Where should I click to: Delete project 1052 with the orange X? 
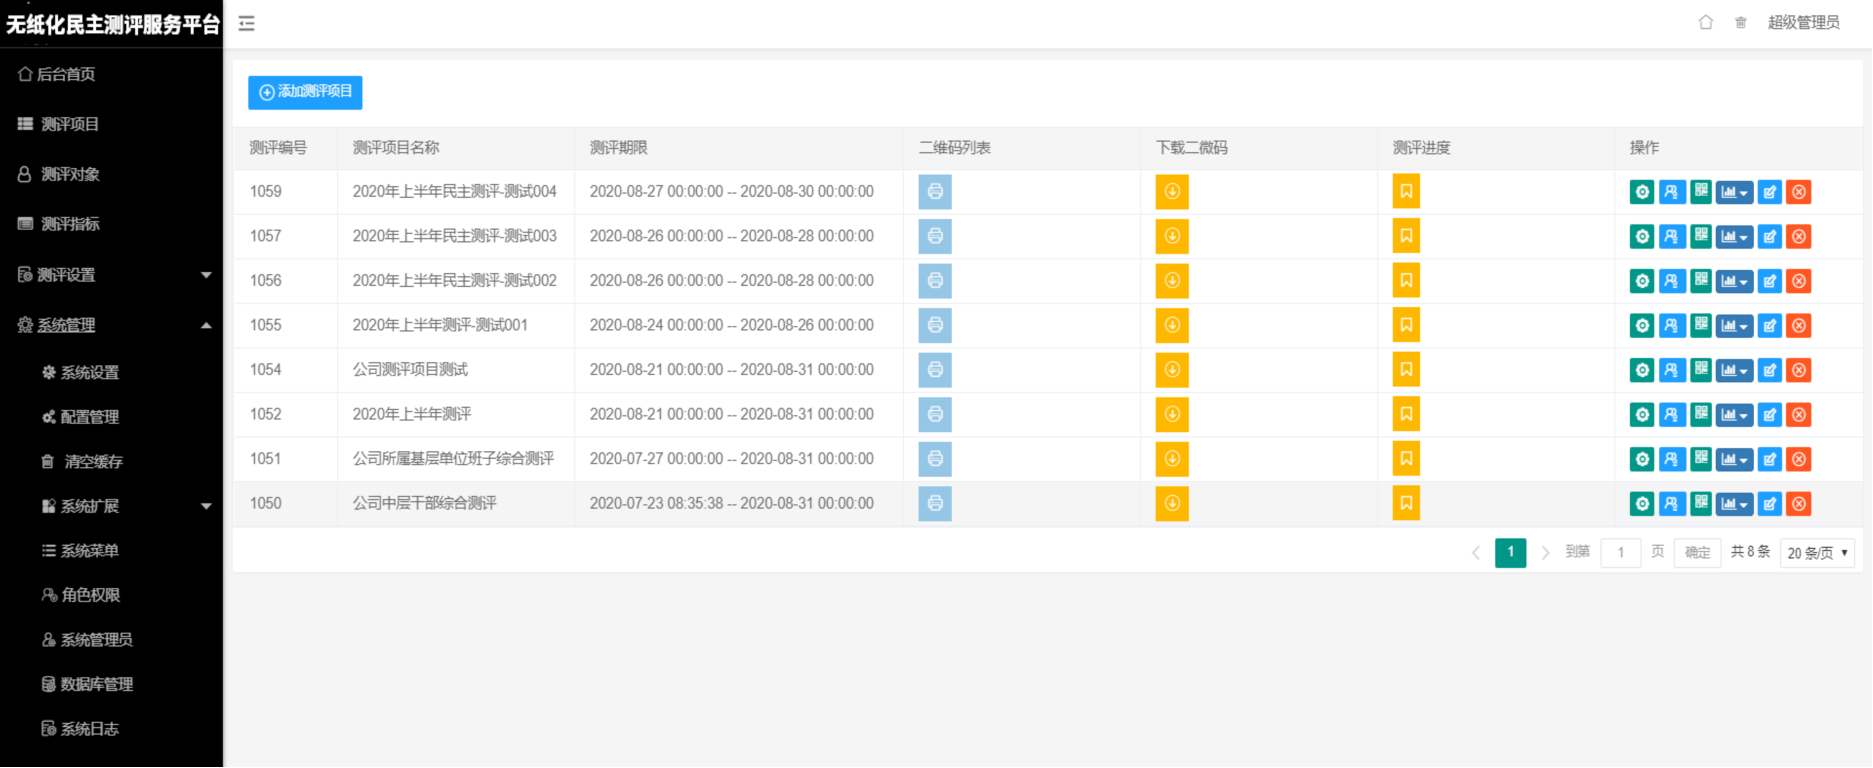pyautogui.click(x=1799, y=415)
